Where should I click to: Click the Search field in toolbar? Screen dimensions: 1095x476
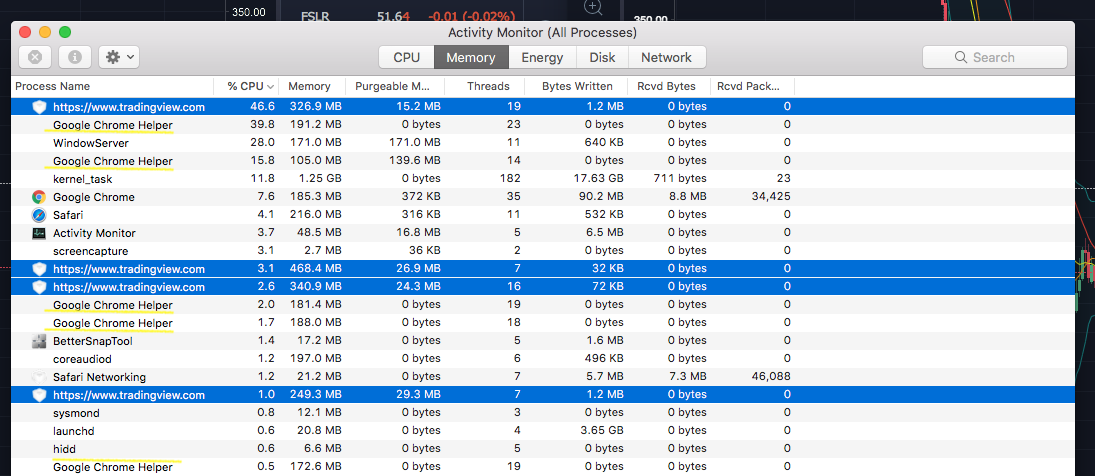pos(994,57)
